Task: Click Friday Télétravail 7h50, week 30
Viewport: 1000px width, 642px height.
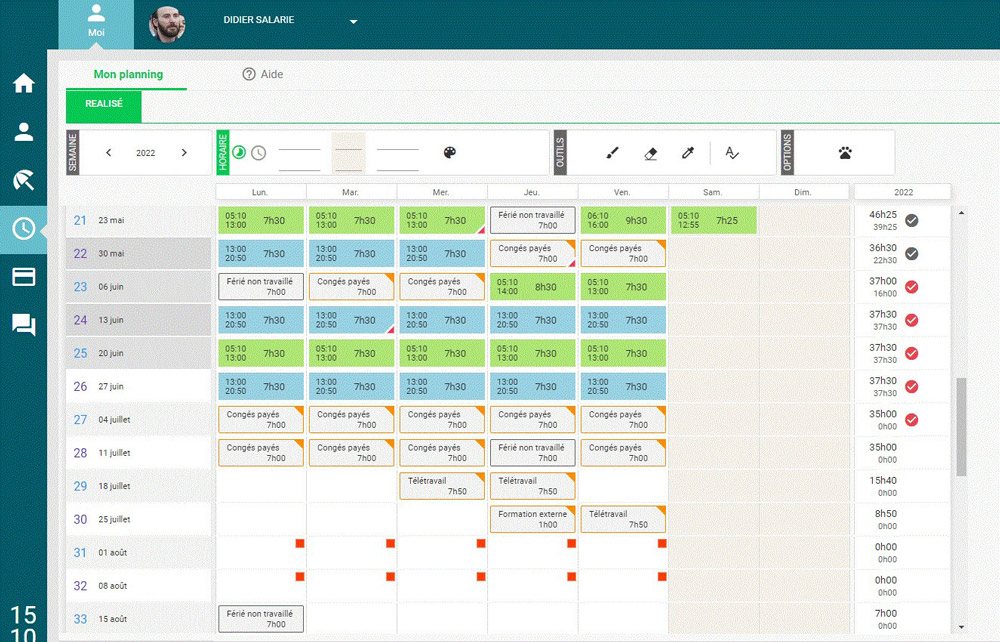Action: [622, 519]
